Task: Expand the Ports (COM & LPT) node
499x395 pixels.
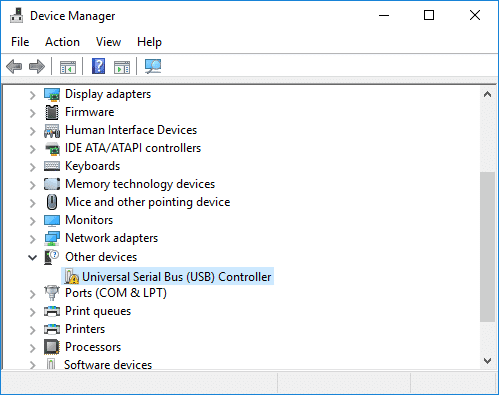Action: (x=32, y=294)
